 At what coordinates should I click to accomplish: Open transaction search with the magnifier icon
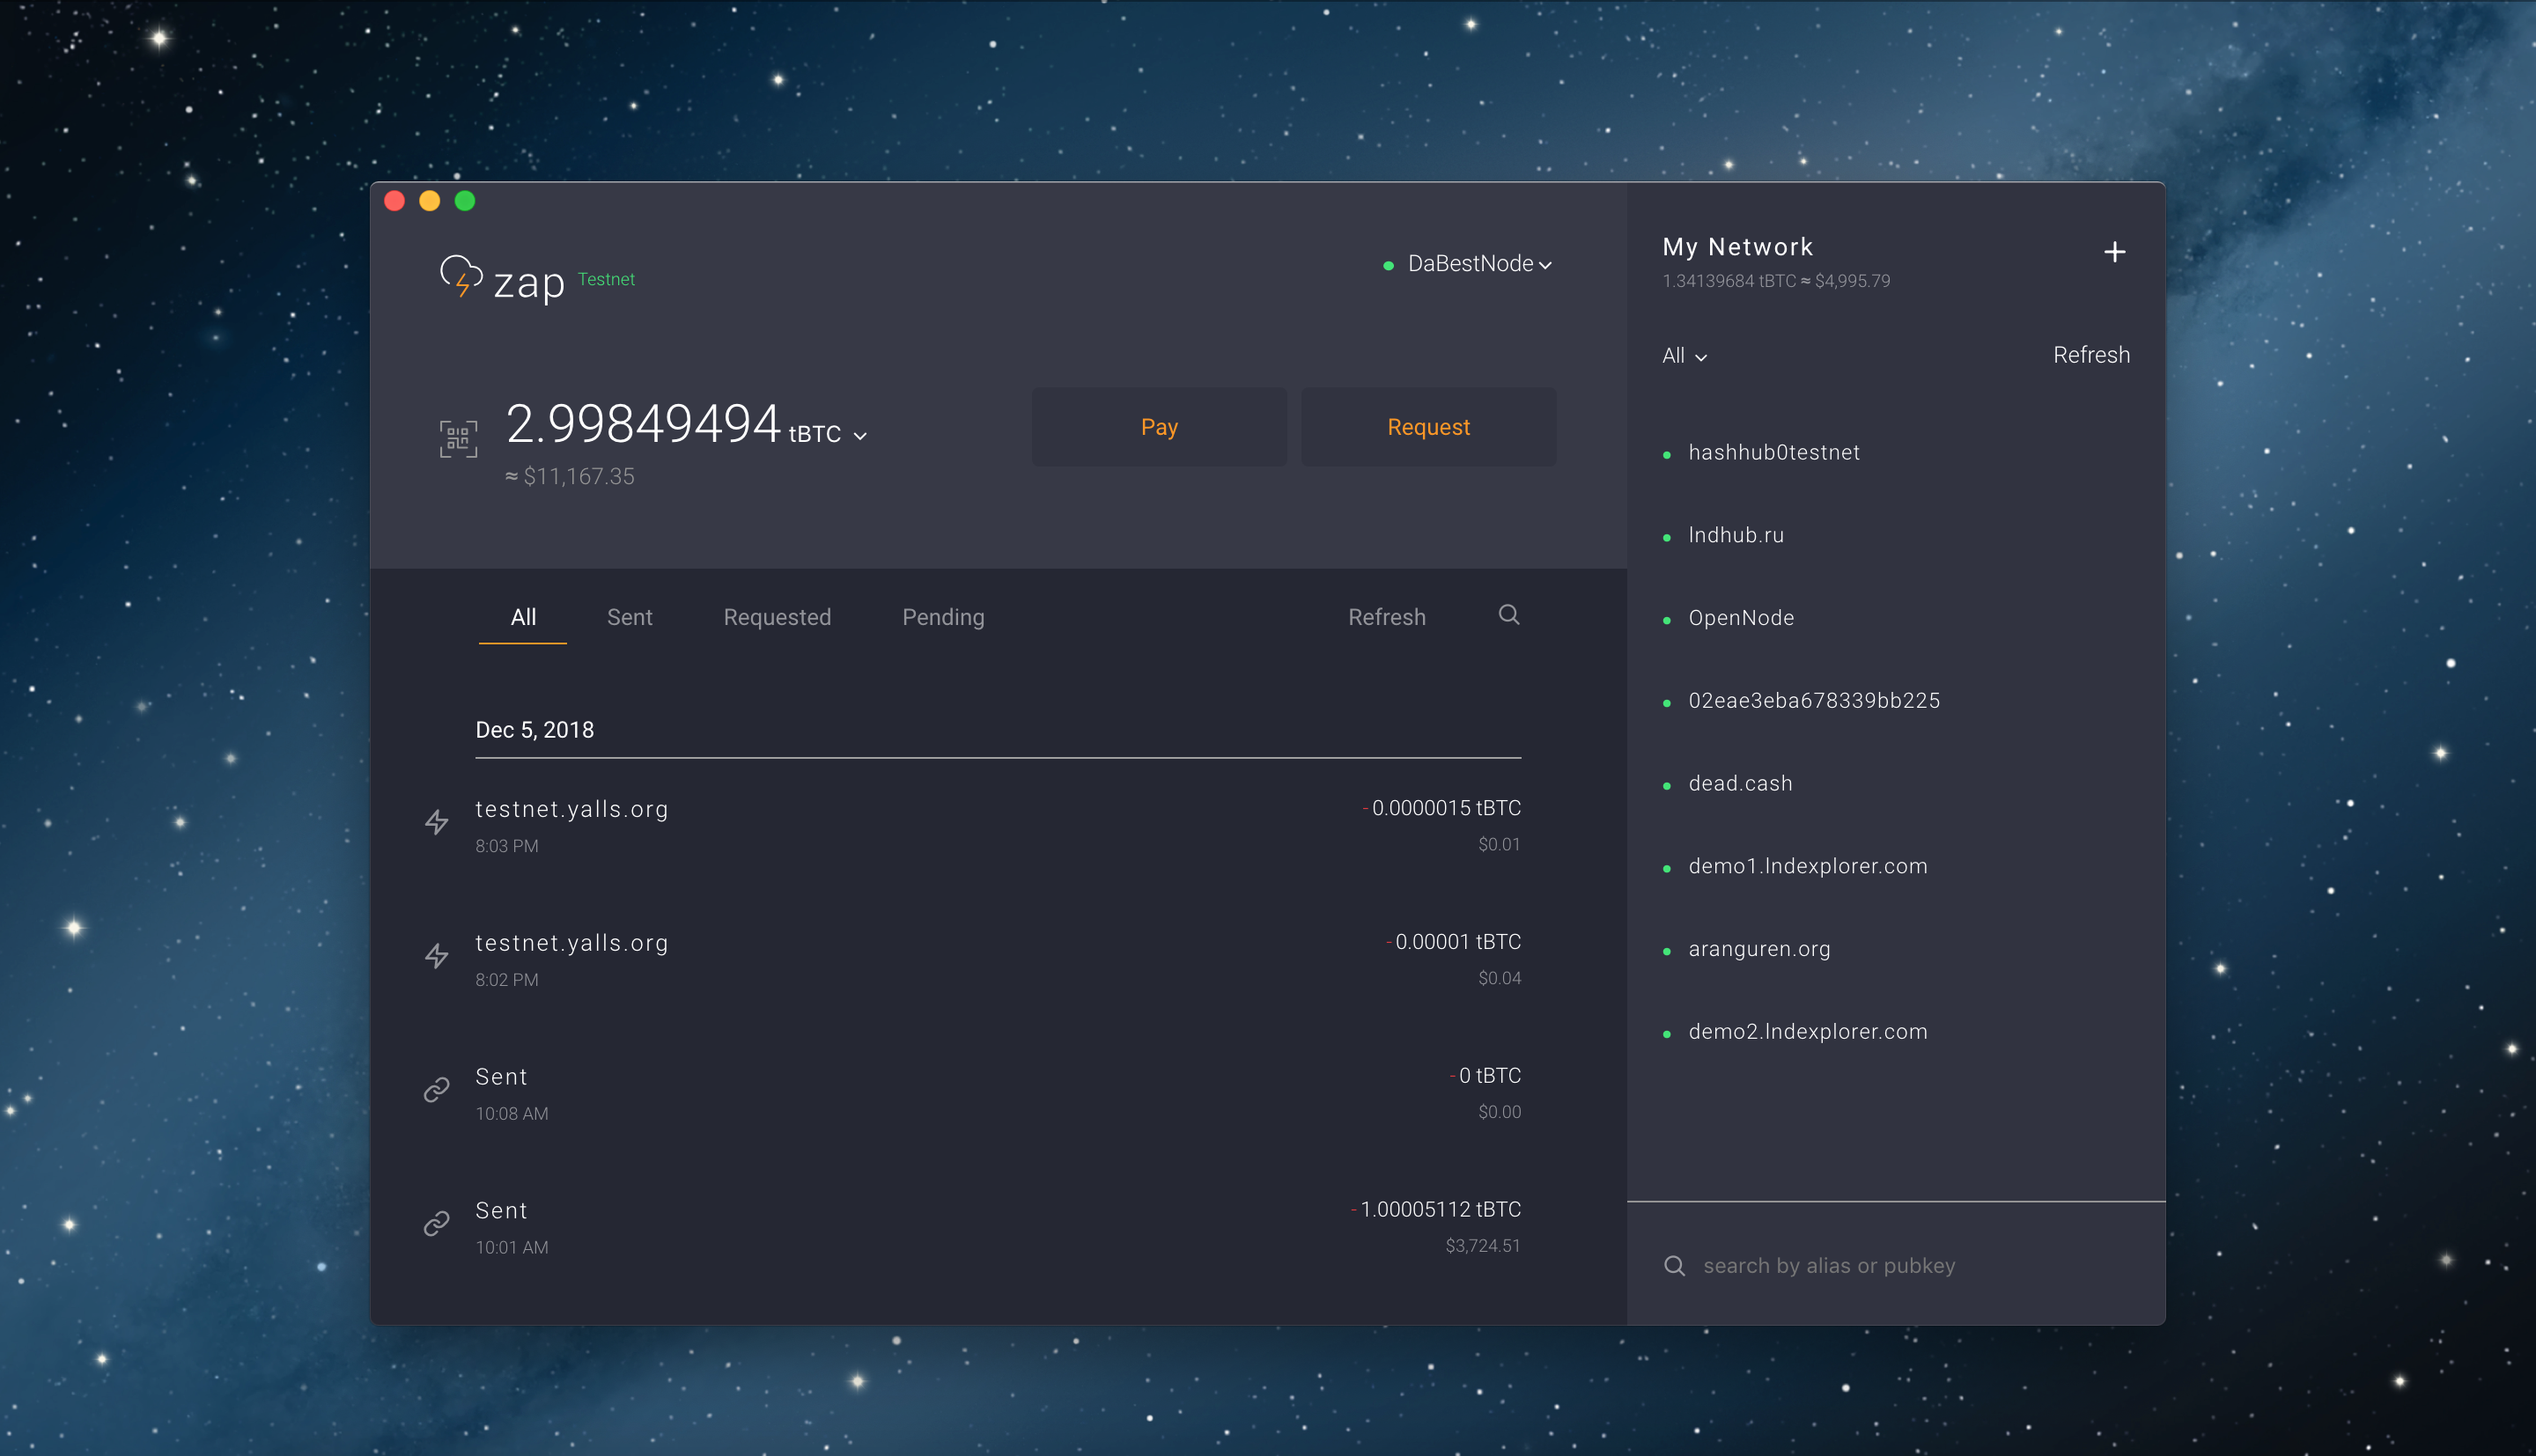(1508, 615)
